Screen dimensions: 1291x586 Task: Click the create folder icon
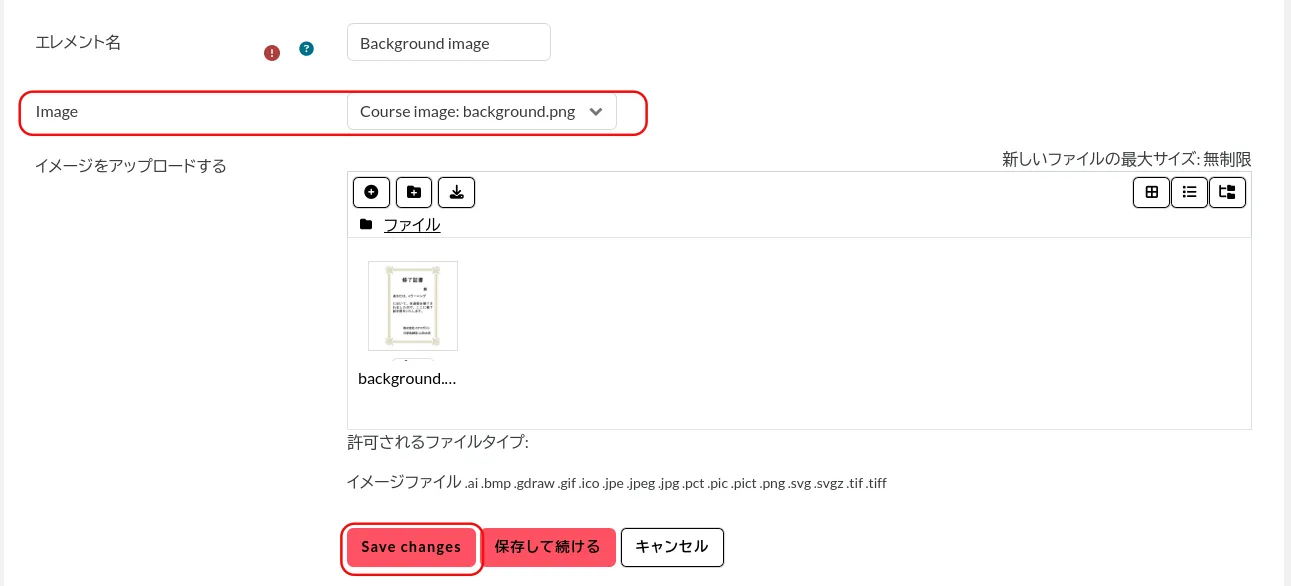[x=414, y=192]
